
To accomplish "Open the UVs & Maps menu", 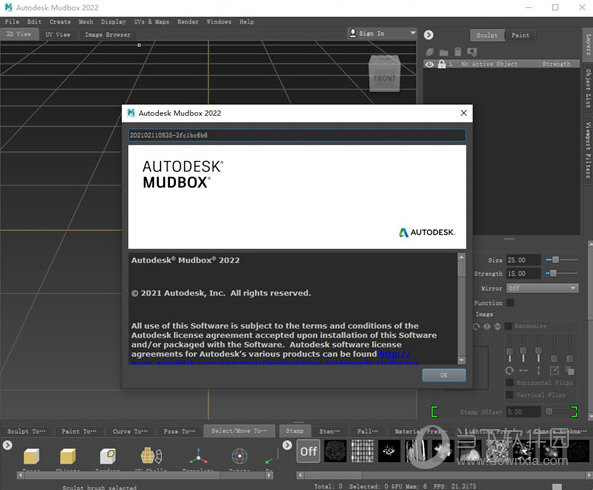I will click(x=151, y=22).
